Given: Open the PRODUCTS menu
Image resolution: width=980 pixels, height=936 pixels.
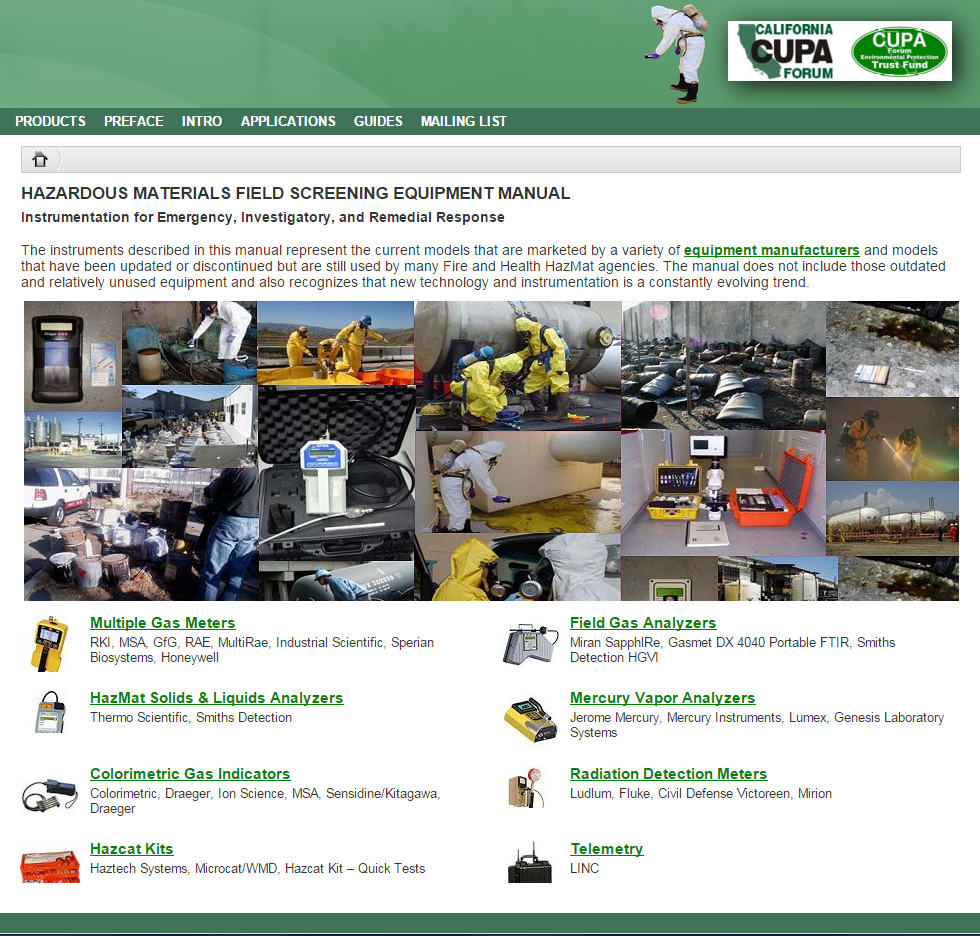Looking at the screenshot, I should [x=51, y=121].
